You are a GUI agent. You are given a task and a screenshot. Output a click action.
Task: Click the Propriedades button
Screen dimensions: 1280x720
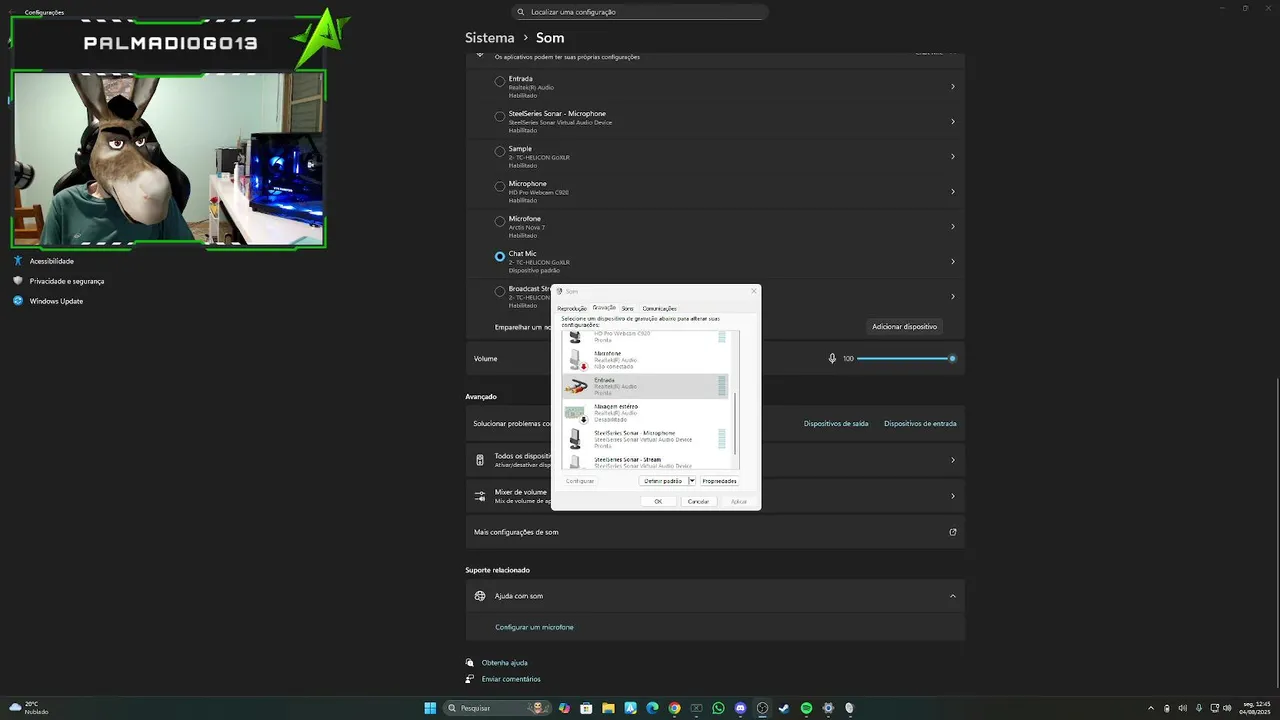719,481
